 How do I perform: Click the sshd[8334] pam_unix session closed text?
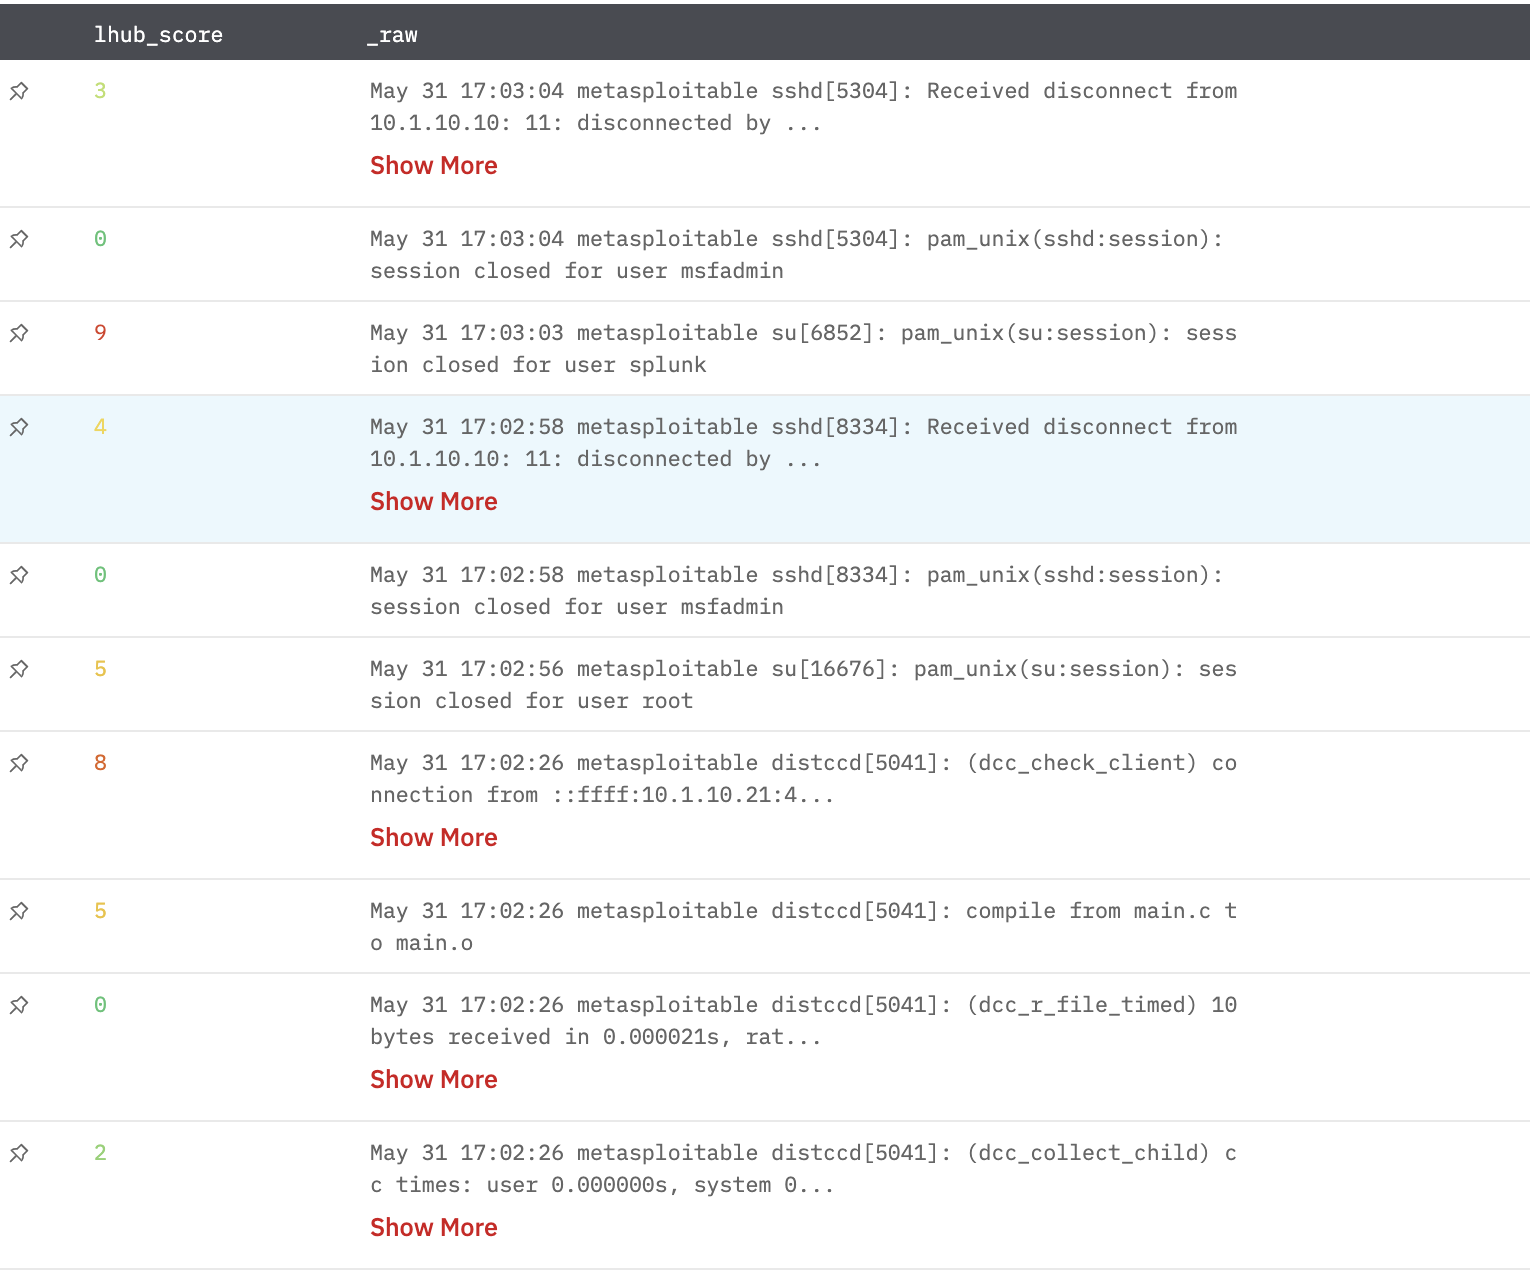click(x=796, y=591)
